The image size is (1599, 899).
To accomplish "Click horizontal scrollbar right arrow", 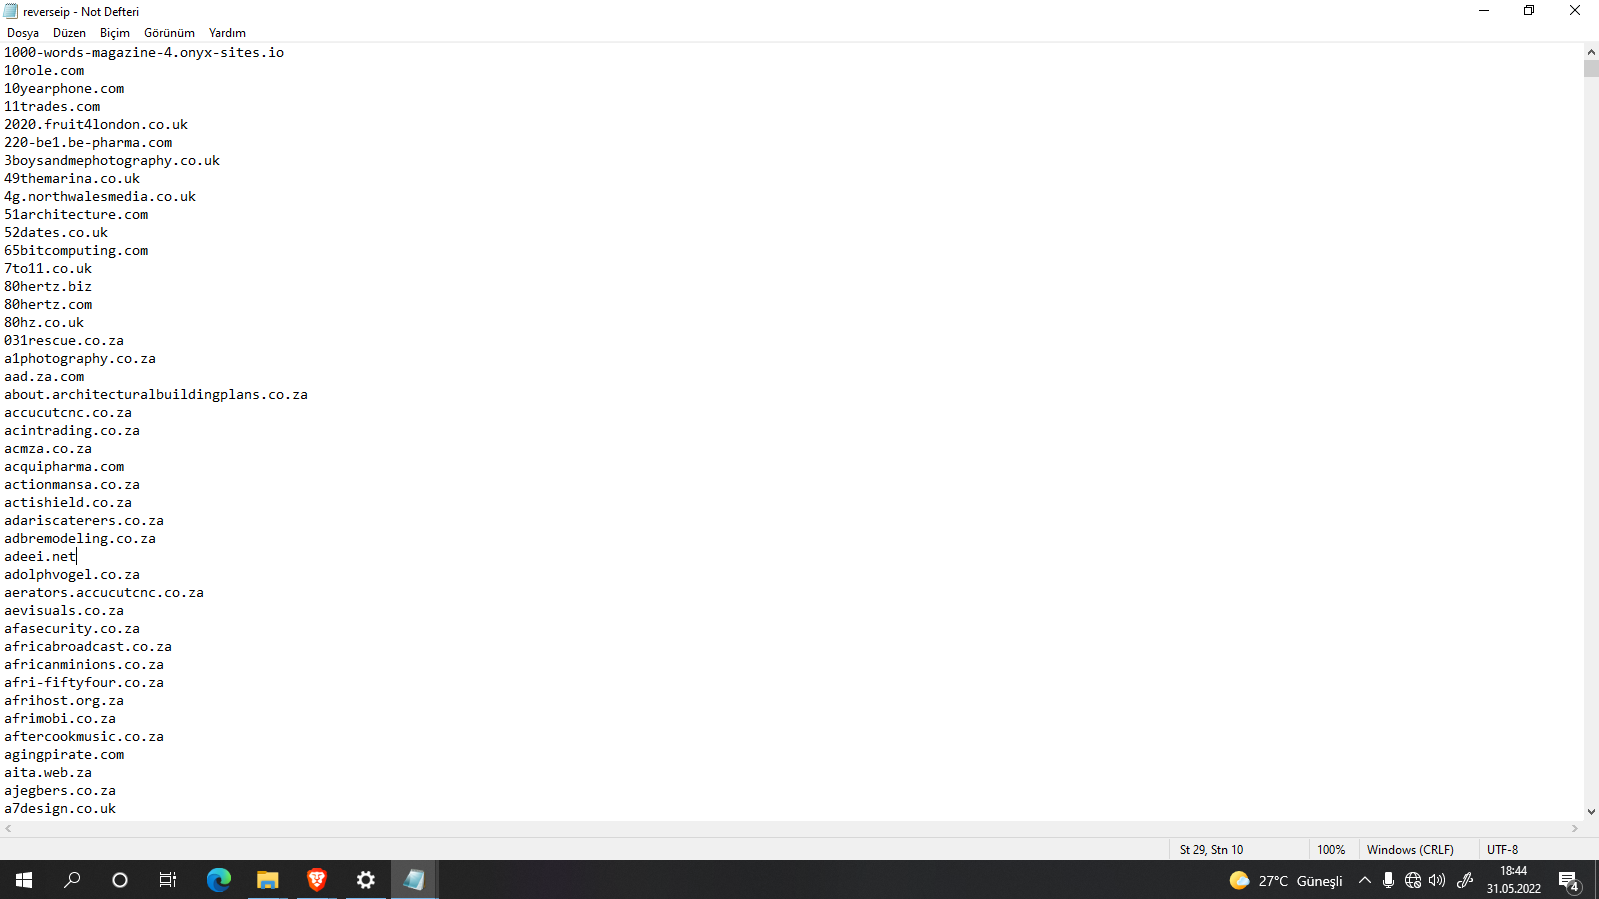I will click(1575, 829).
